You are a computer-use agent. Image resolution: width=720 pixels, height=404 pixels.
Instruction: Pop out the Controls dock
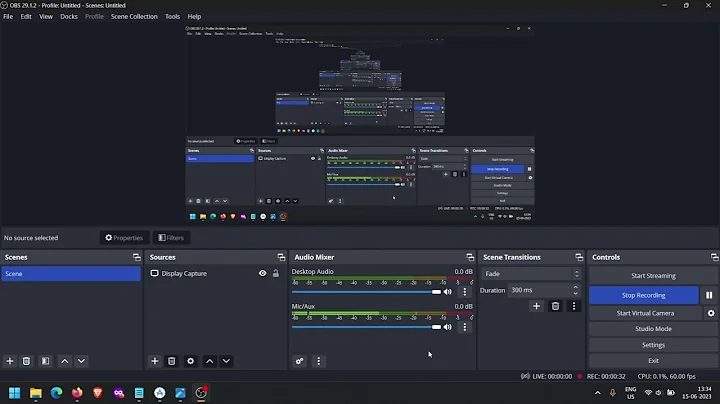(x=714, y=257)
